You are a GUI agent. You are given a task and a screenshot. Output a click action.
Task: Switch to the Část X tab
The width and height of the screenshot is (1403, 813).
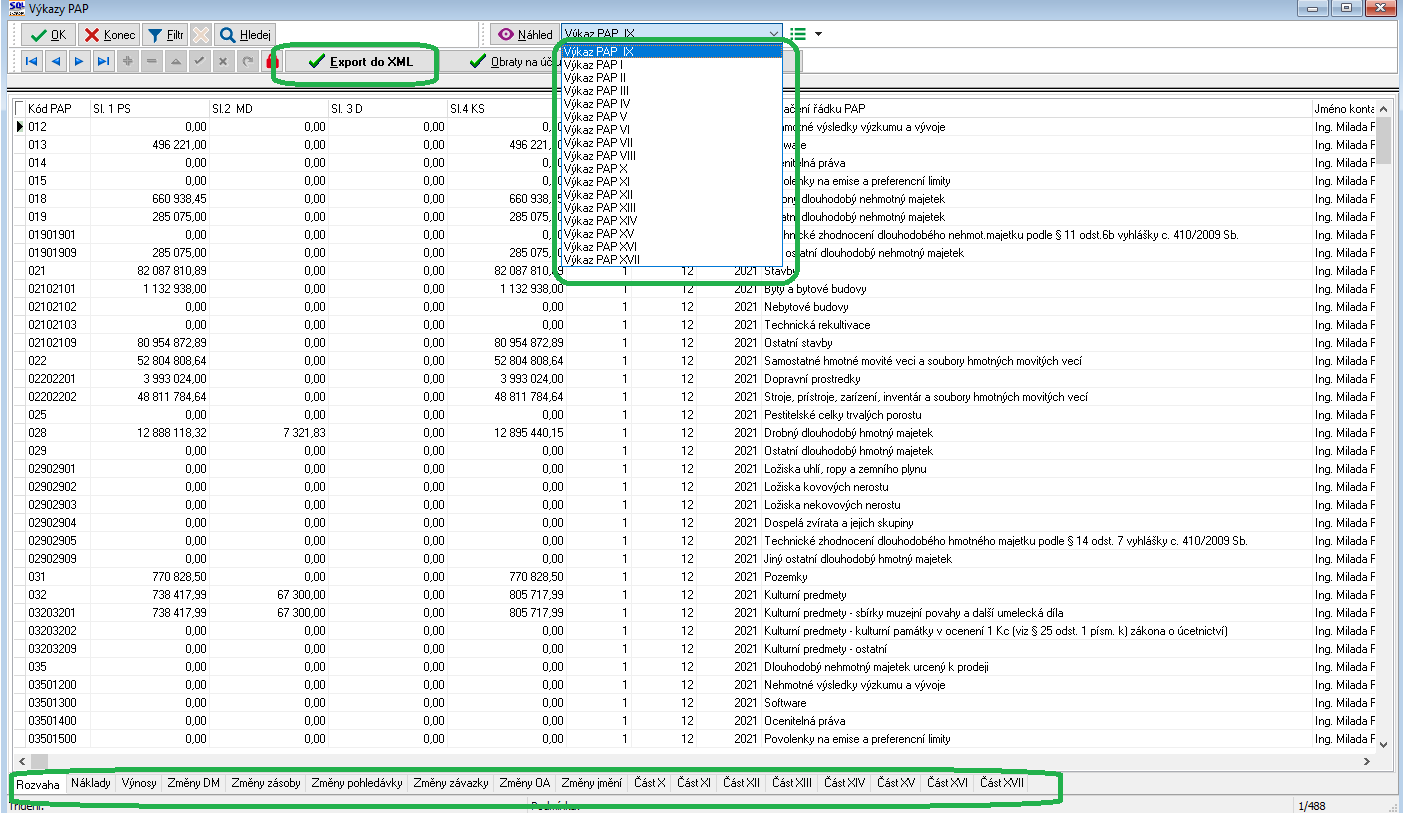pos(650,783)
